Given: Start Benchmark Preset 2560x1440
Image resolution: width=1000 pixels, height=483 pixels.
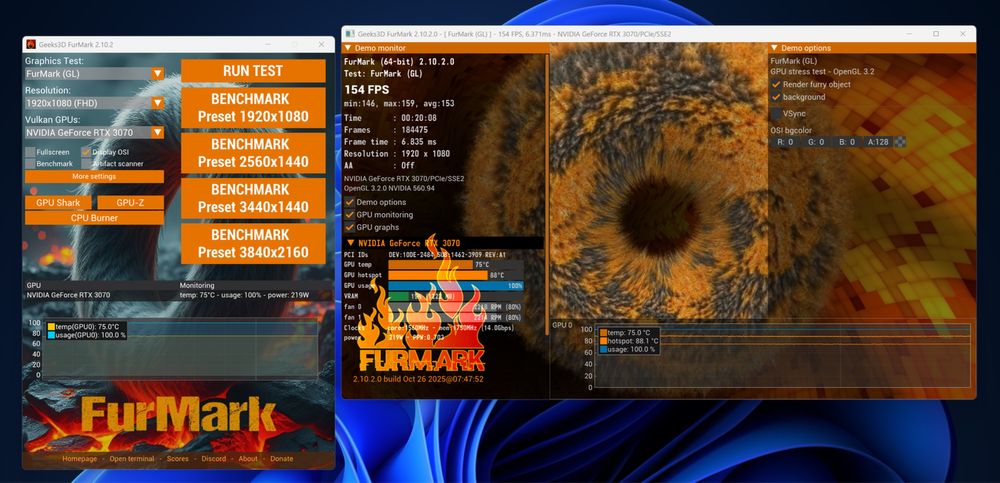Looking at the screenshot, I should (253, 153).
